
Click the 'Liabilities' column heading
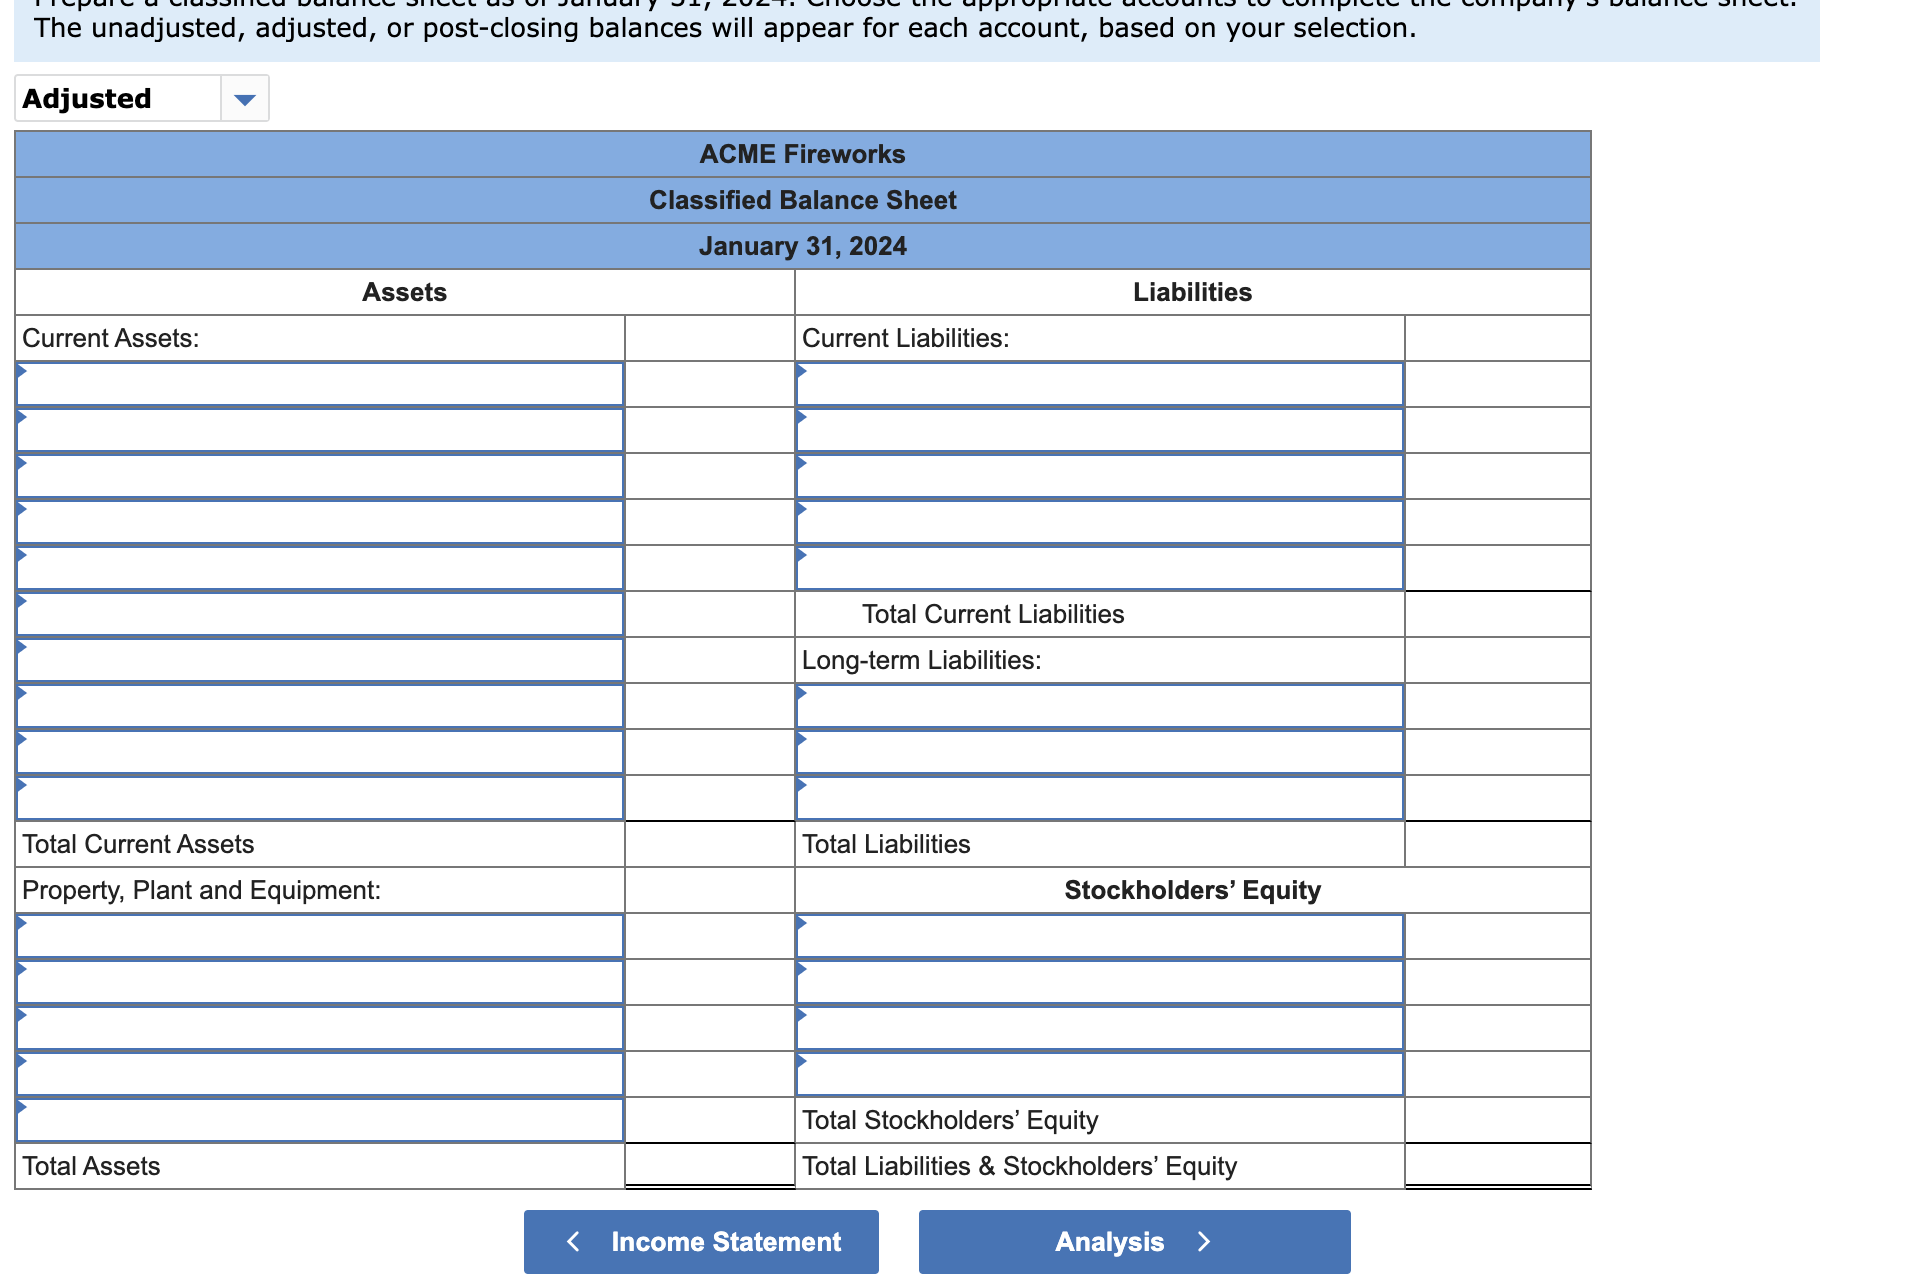tap(1193, 292)
